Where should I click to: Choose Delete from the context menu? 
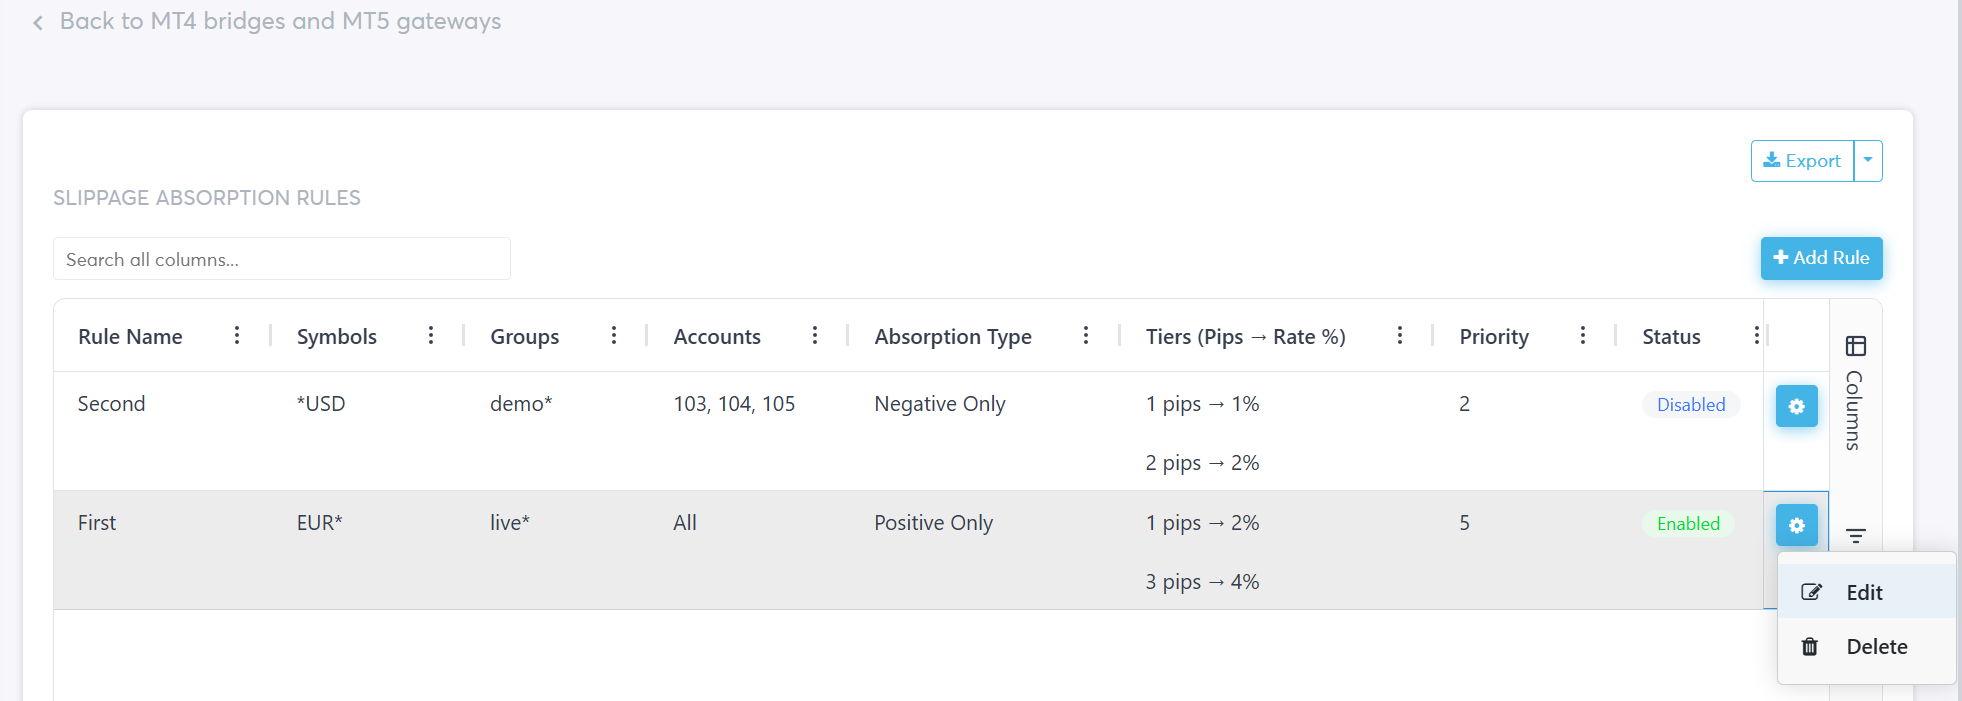coord(1876,647)
